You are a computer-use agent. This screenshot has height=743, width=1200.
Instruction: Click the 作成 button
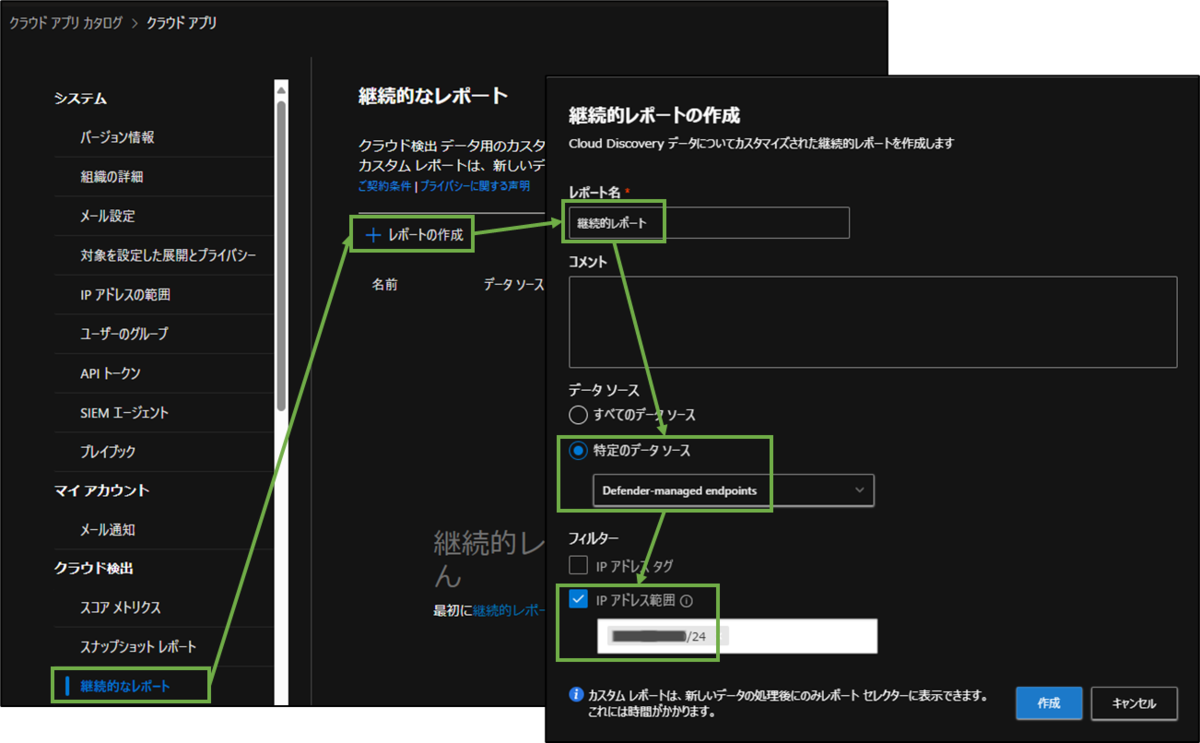pos(1048,703)
